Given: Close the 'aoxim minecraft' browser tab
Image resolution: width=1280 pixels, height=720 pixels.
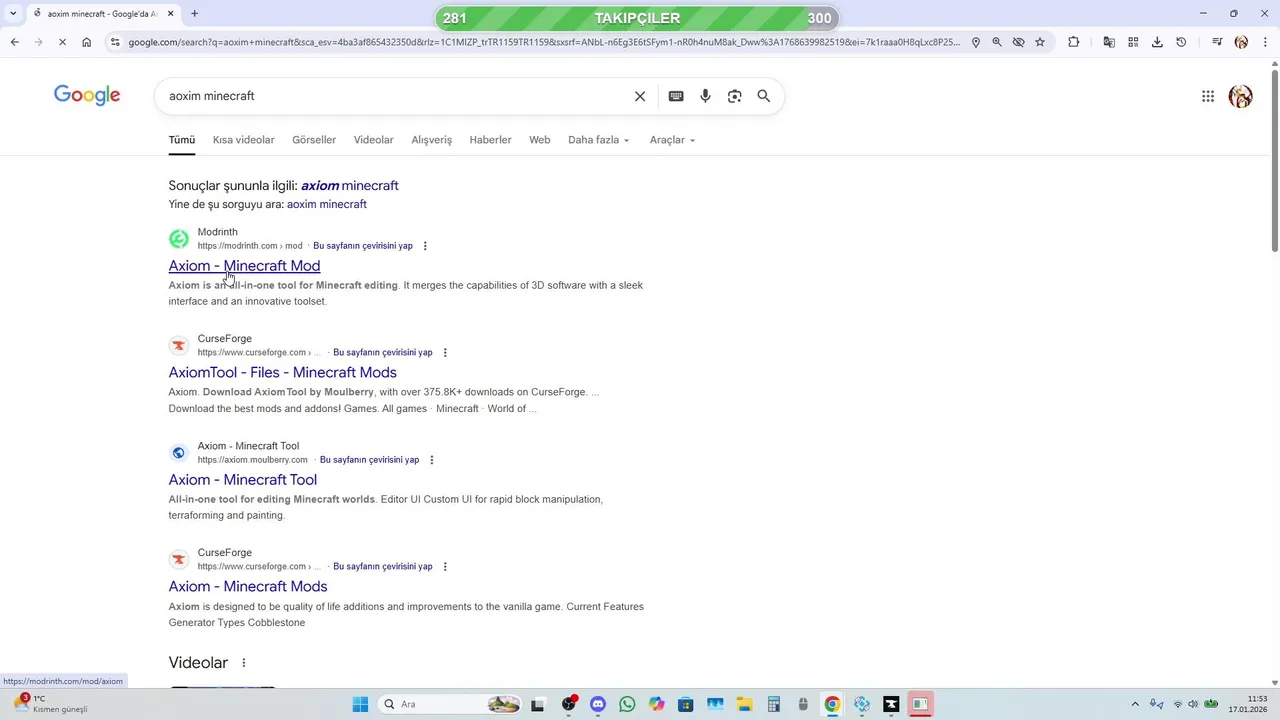Looking at the screenshot, I should tap(170, 14).
